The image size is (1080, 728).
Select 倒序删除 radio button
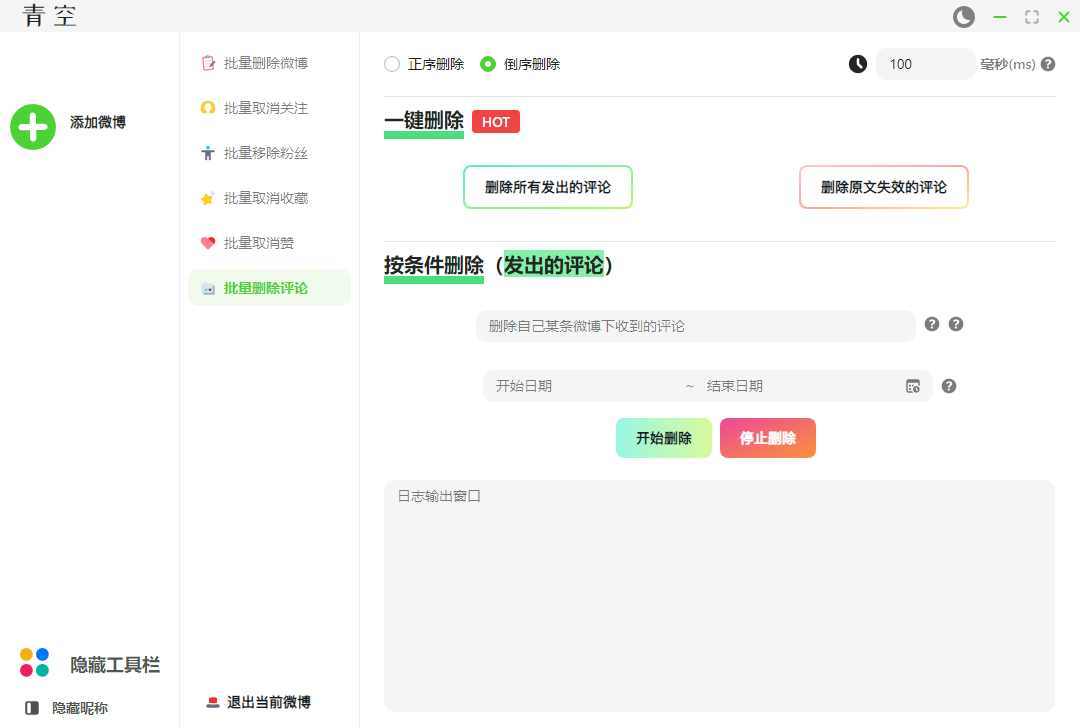[x=488, y=64]
